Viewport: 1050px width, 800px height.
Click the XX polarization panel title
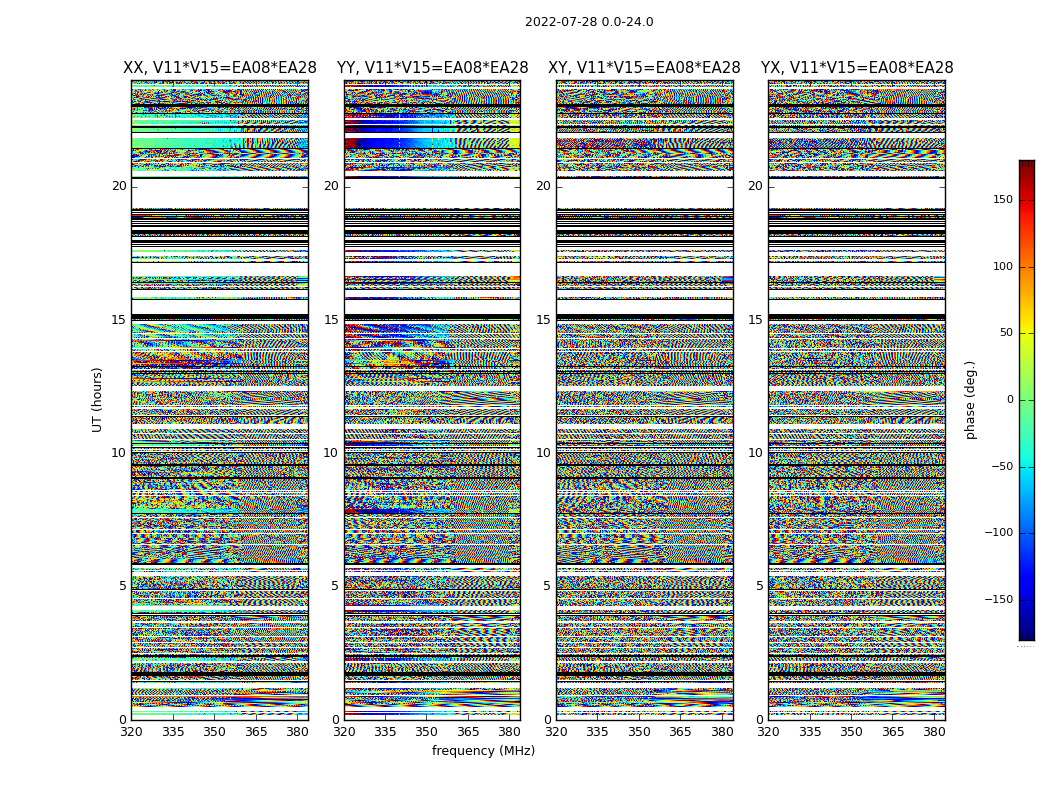coord(220,68)
